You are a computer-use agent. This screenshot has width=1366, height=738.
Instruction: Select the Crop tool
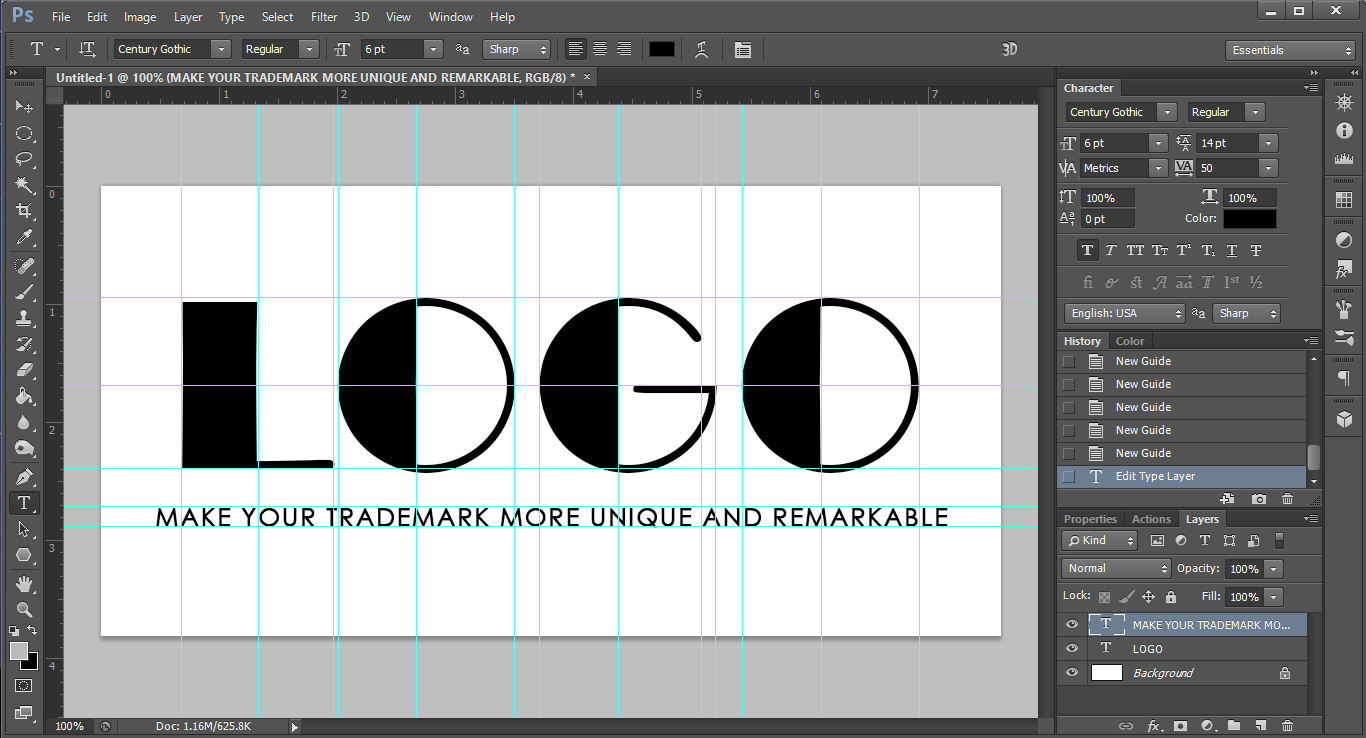24,211
